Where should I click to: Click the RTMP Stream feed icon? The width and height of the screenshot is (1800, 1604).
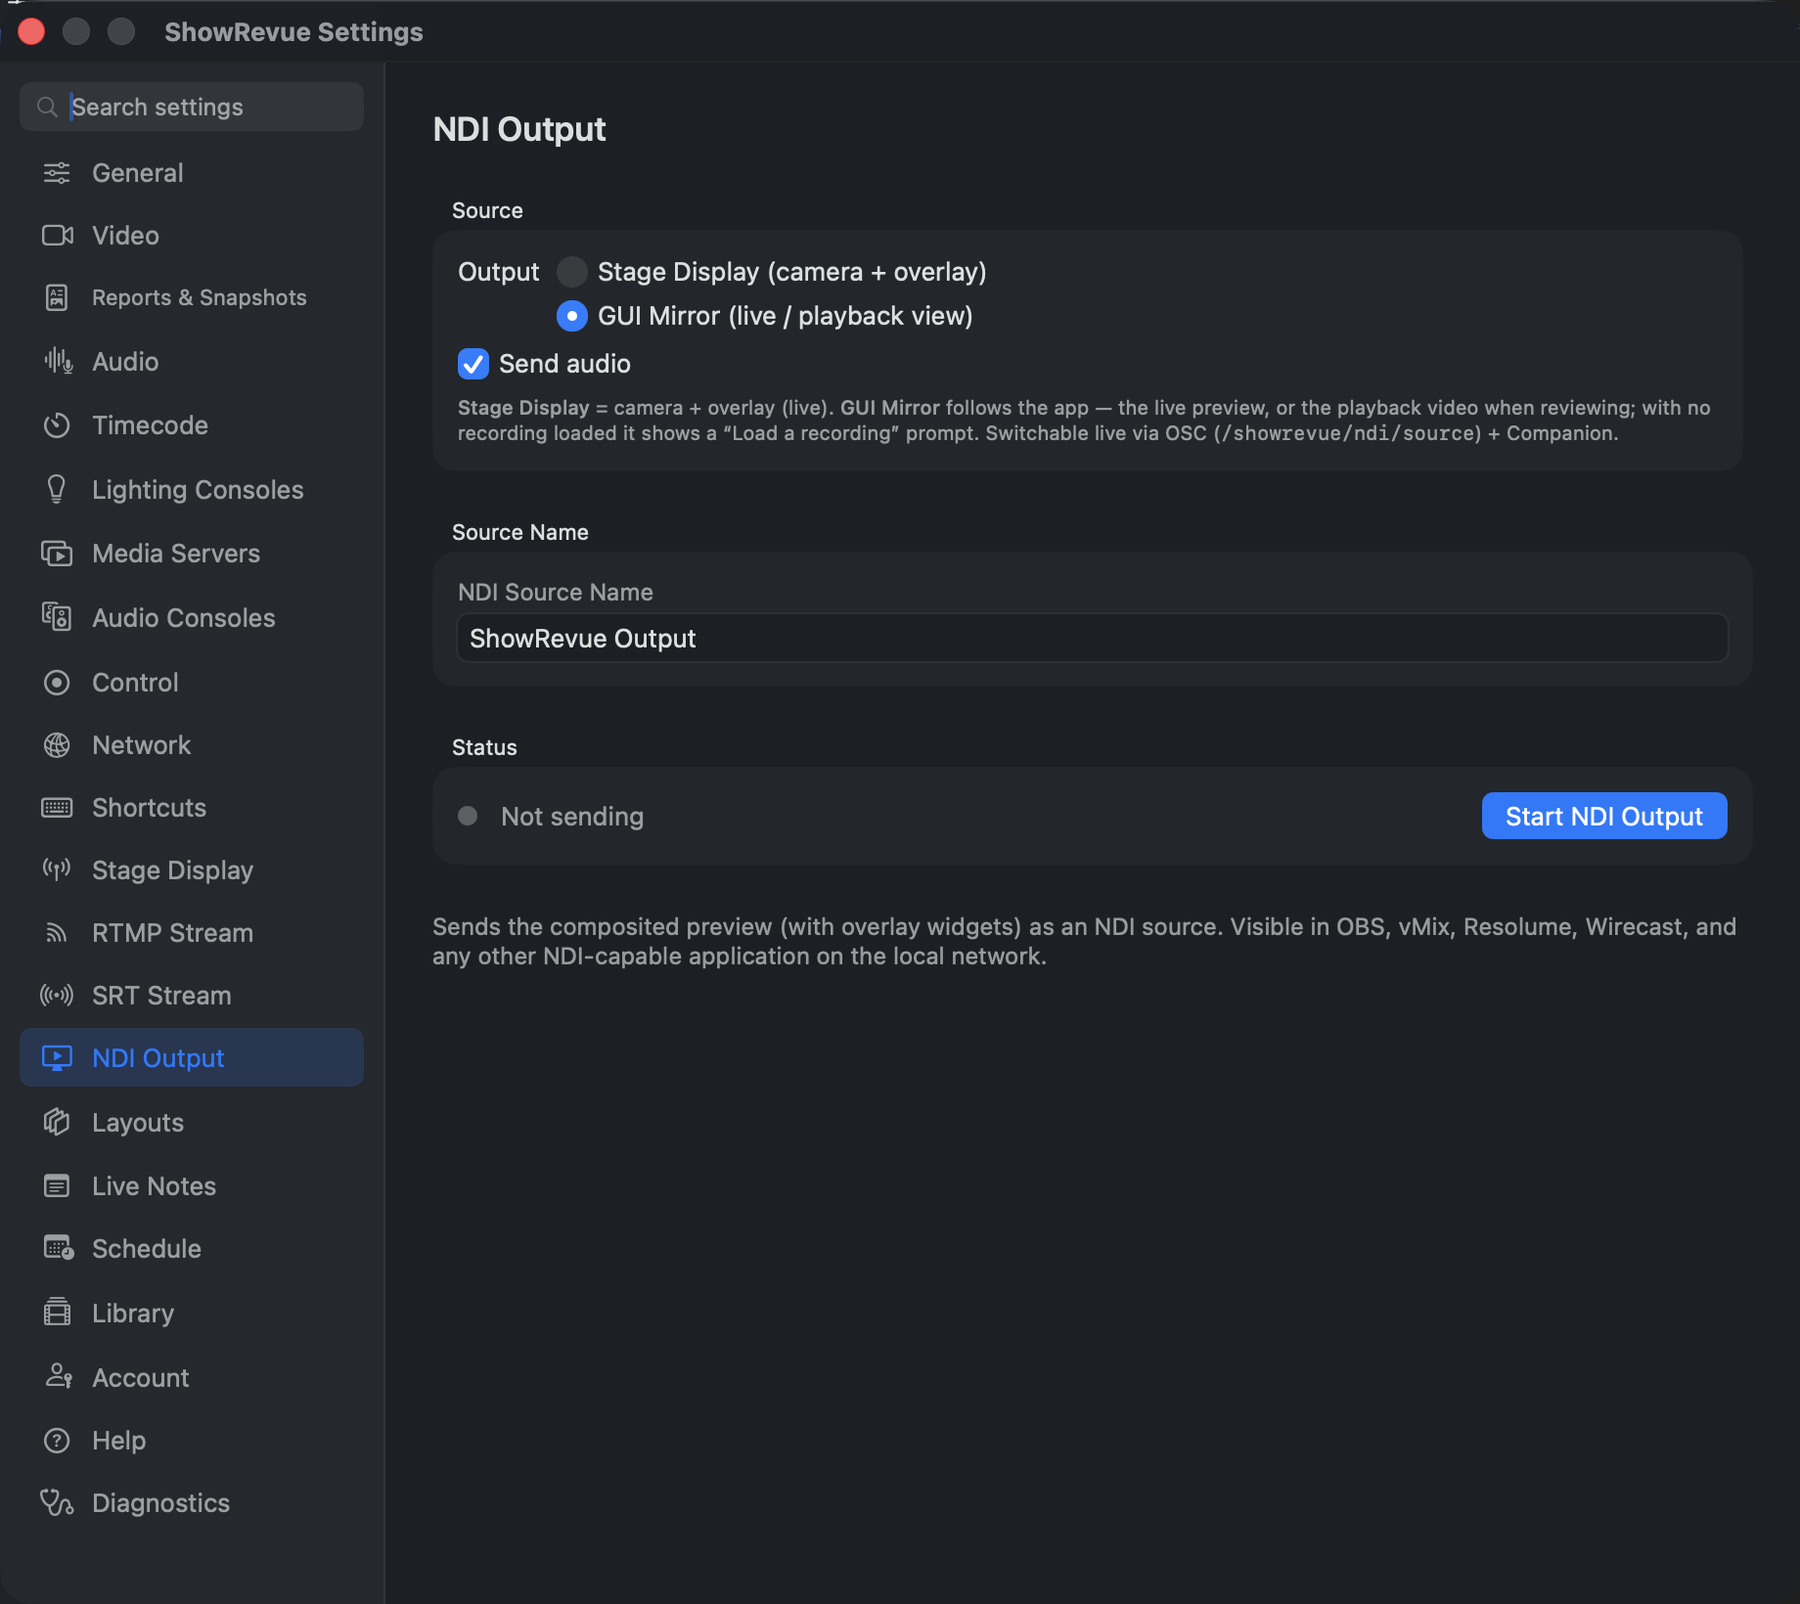point(57,932)
